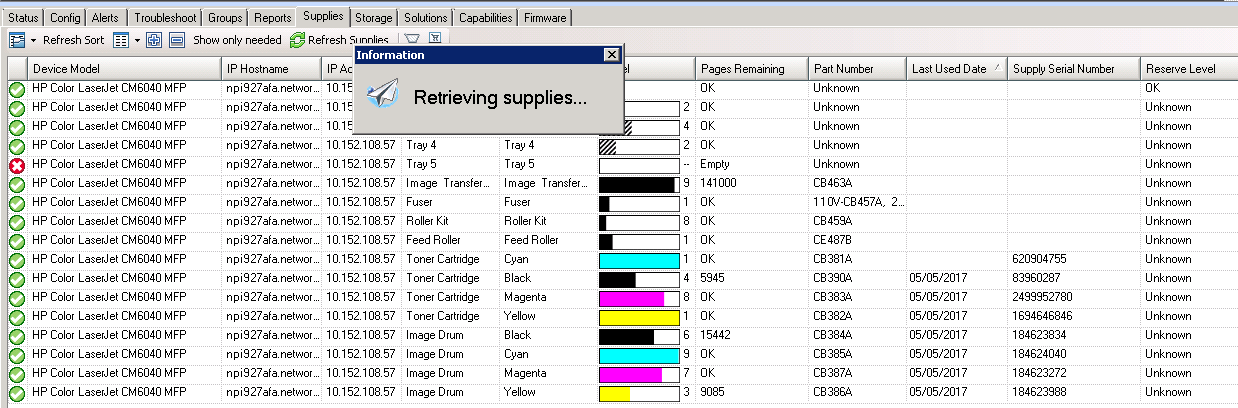Click the expand all plus icon

(154, 40)
